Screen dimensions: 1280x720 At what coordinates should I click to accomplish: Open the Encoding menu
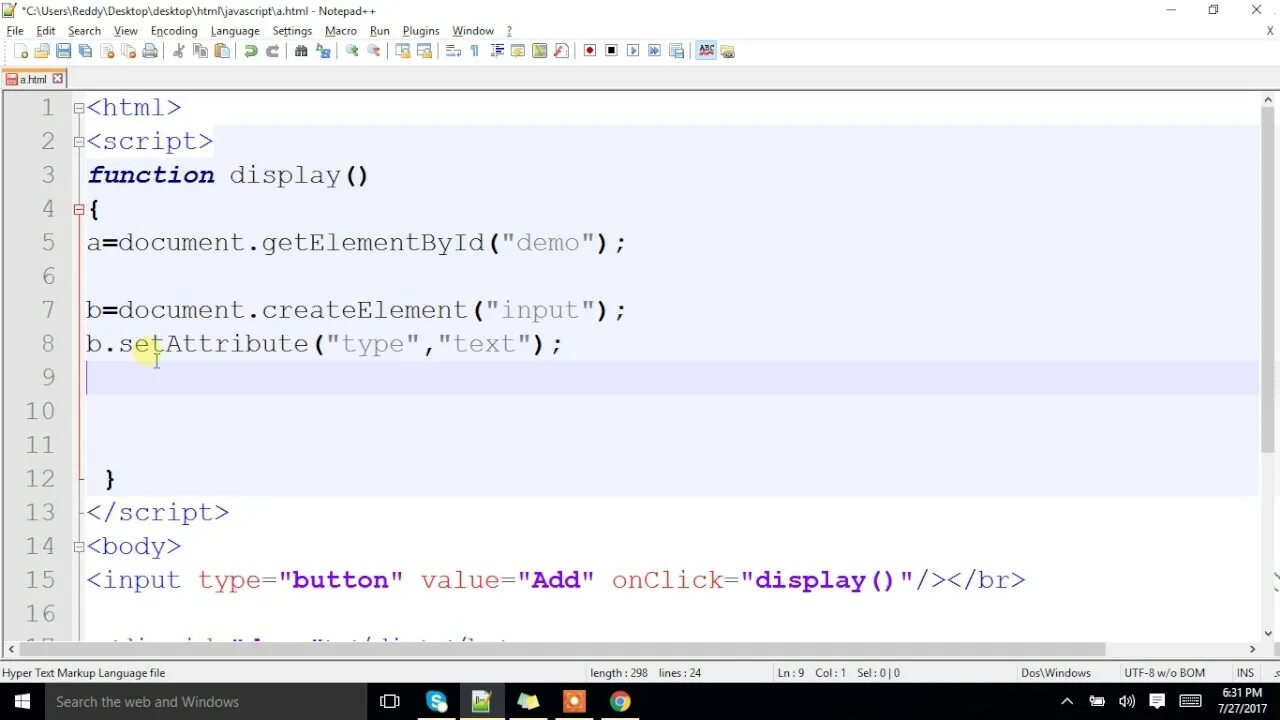point(174,31)
